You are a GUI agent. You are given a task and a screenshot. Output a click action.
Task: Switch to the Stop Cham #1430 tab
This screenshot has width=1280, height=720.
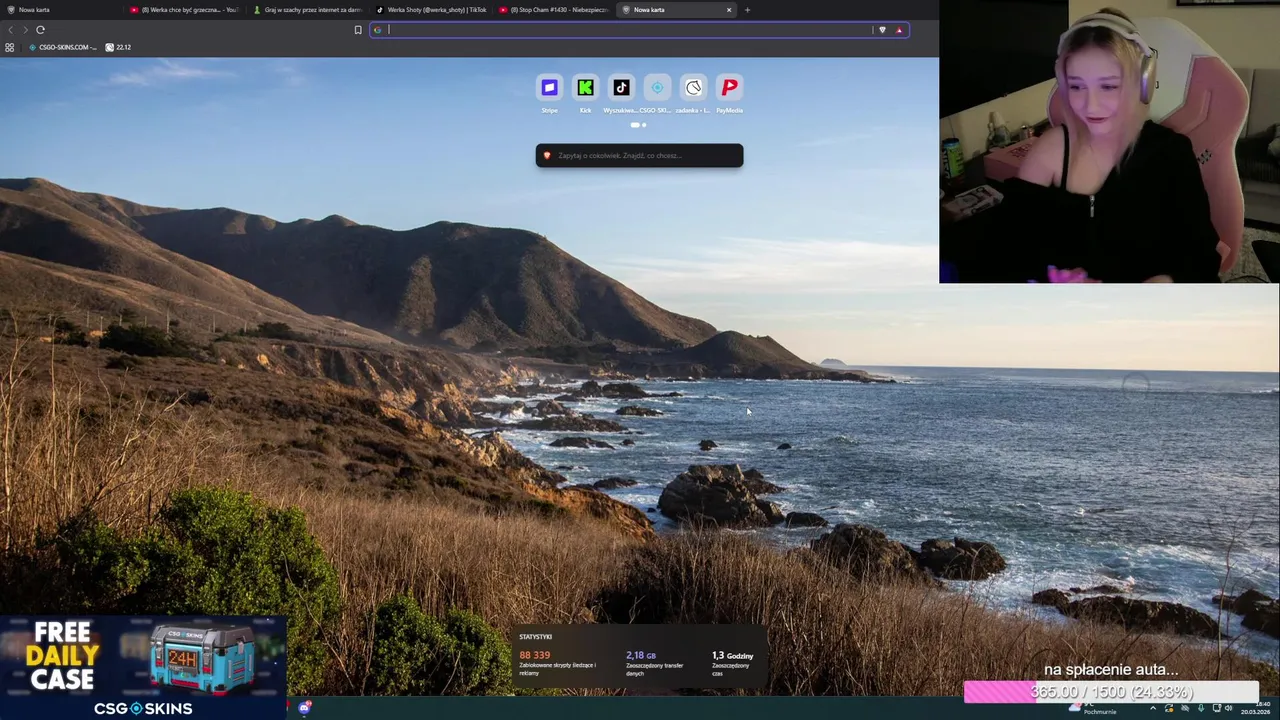pyautogui.click(x=553, y=10)
